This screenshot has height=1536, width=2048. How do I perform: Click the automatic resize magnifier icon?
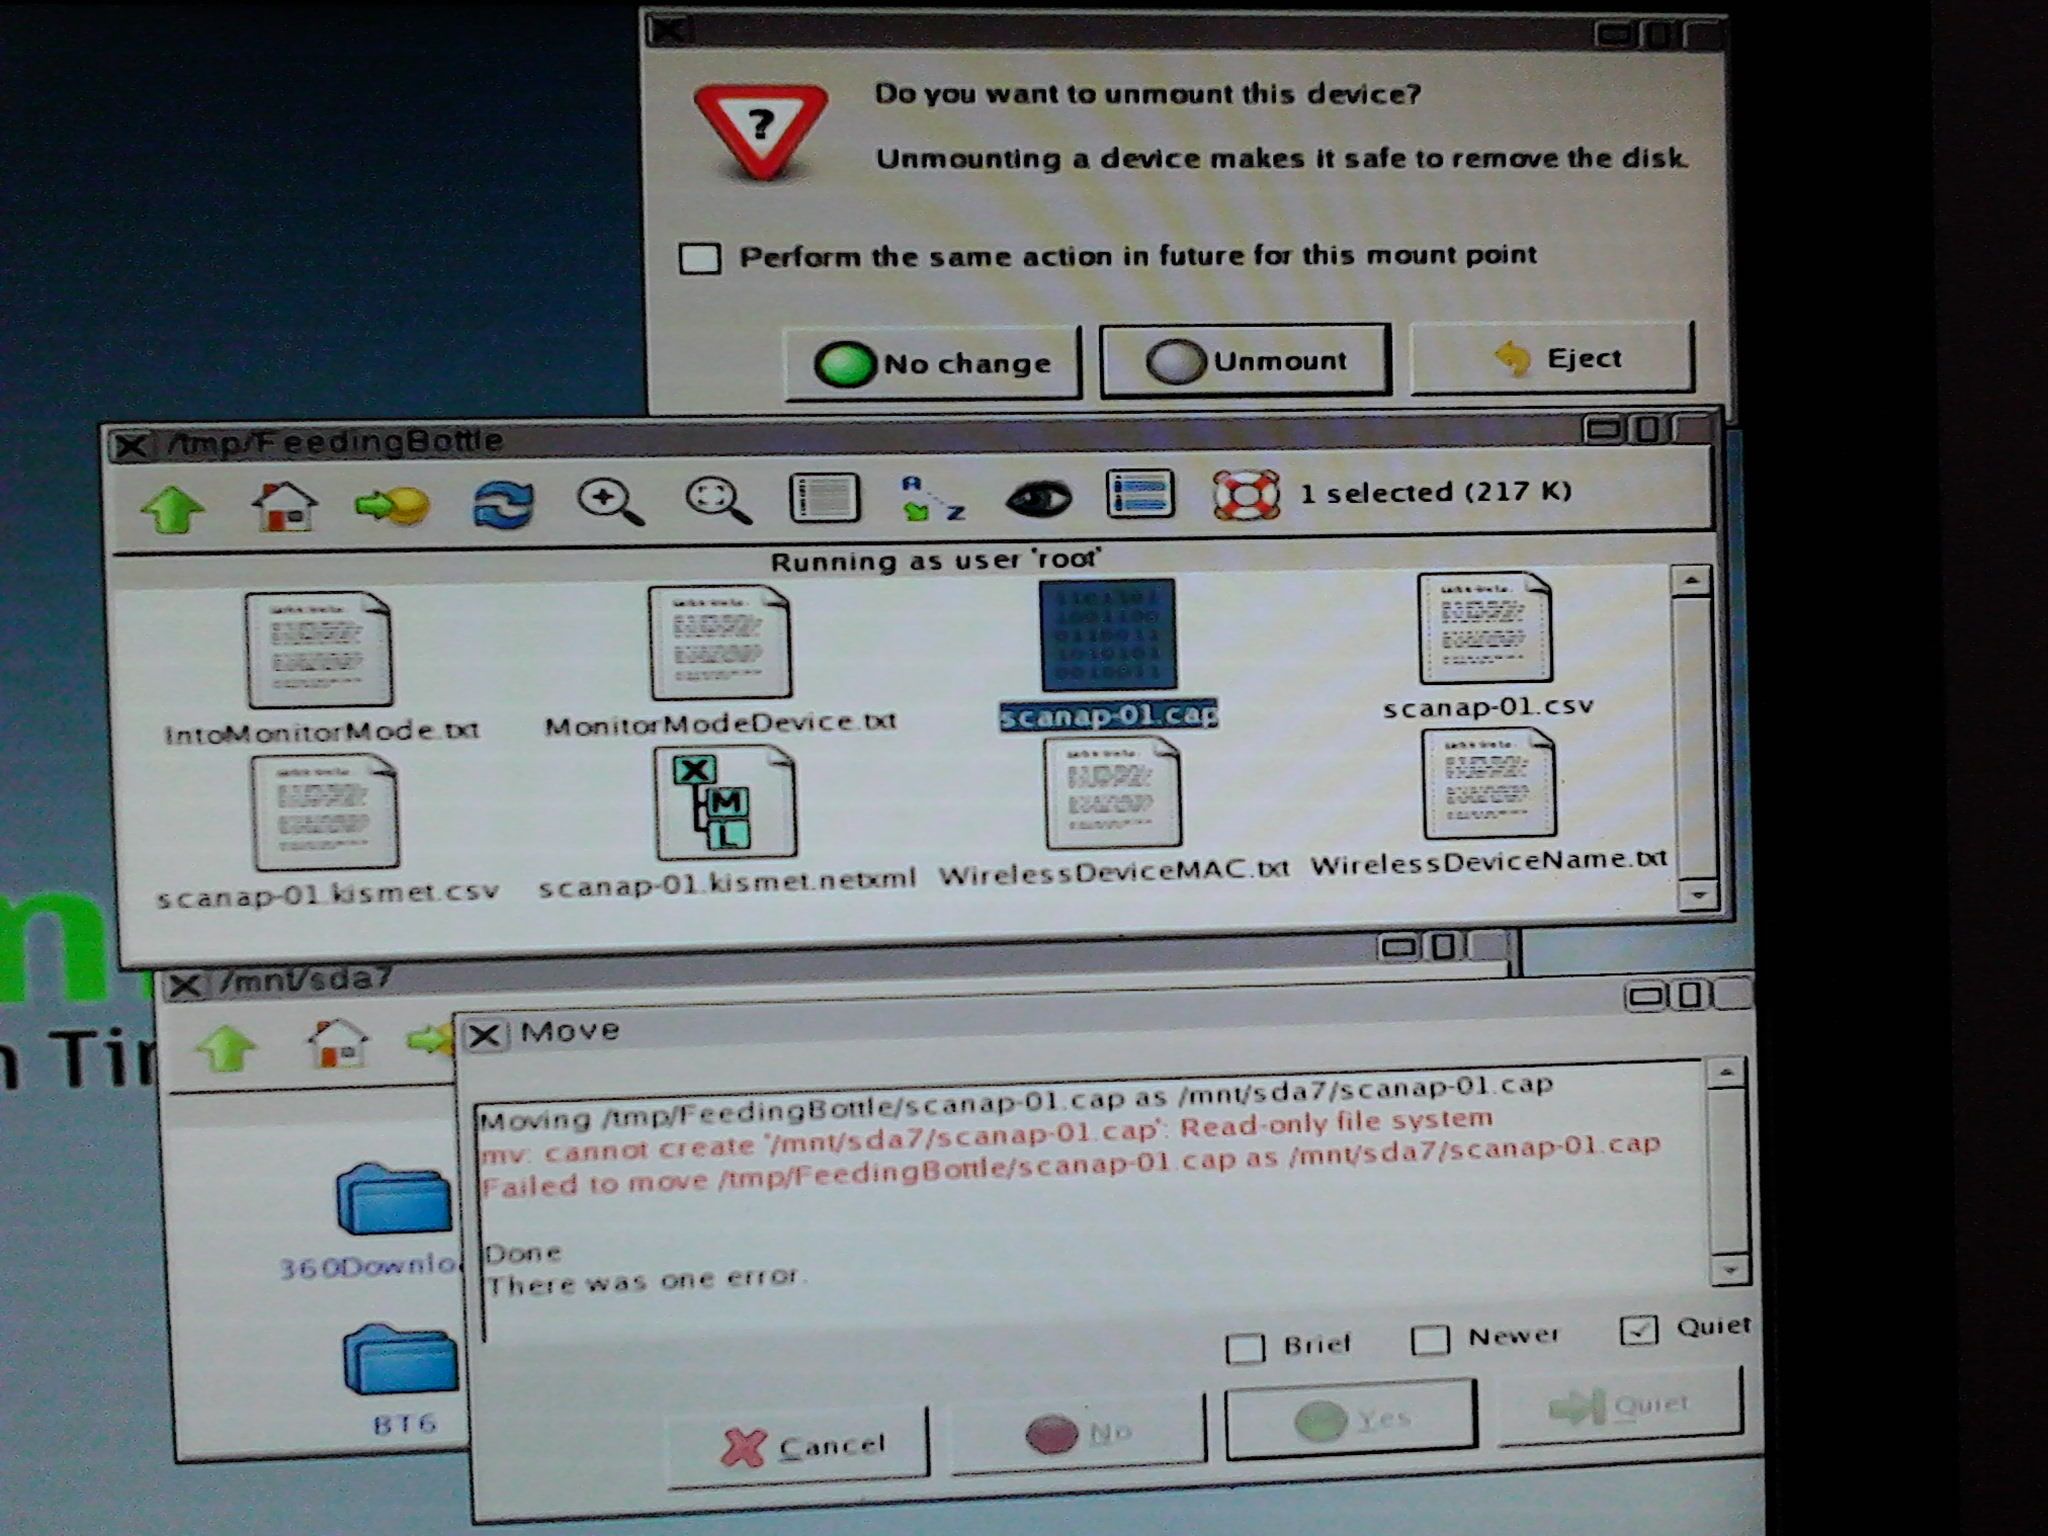click(718, 499)
